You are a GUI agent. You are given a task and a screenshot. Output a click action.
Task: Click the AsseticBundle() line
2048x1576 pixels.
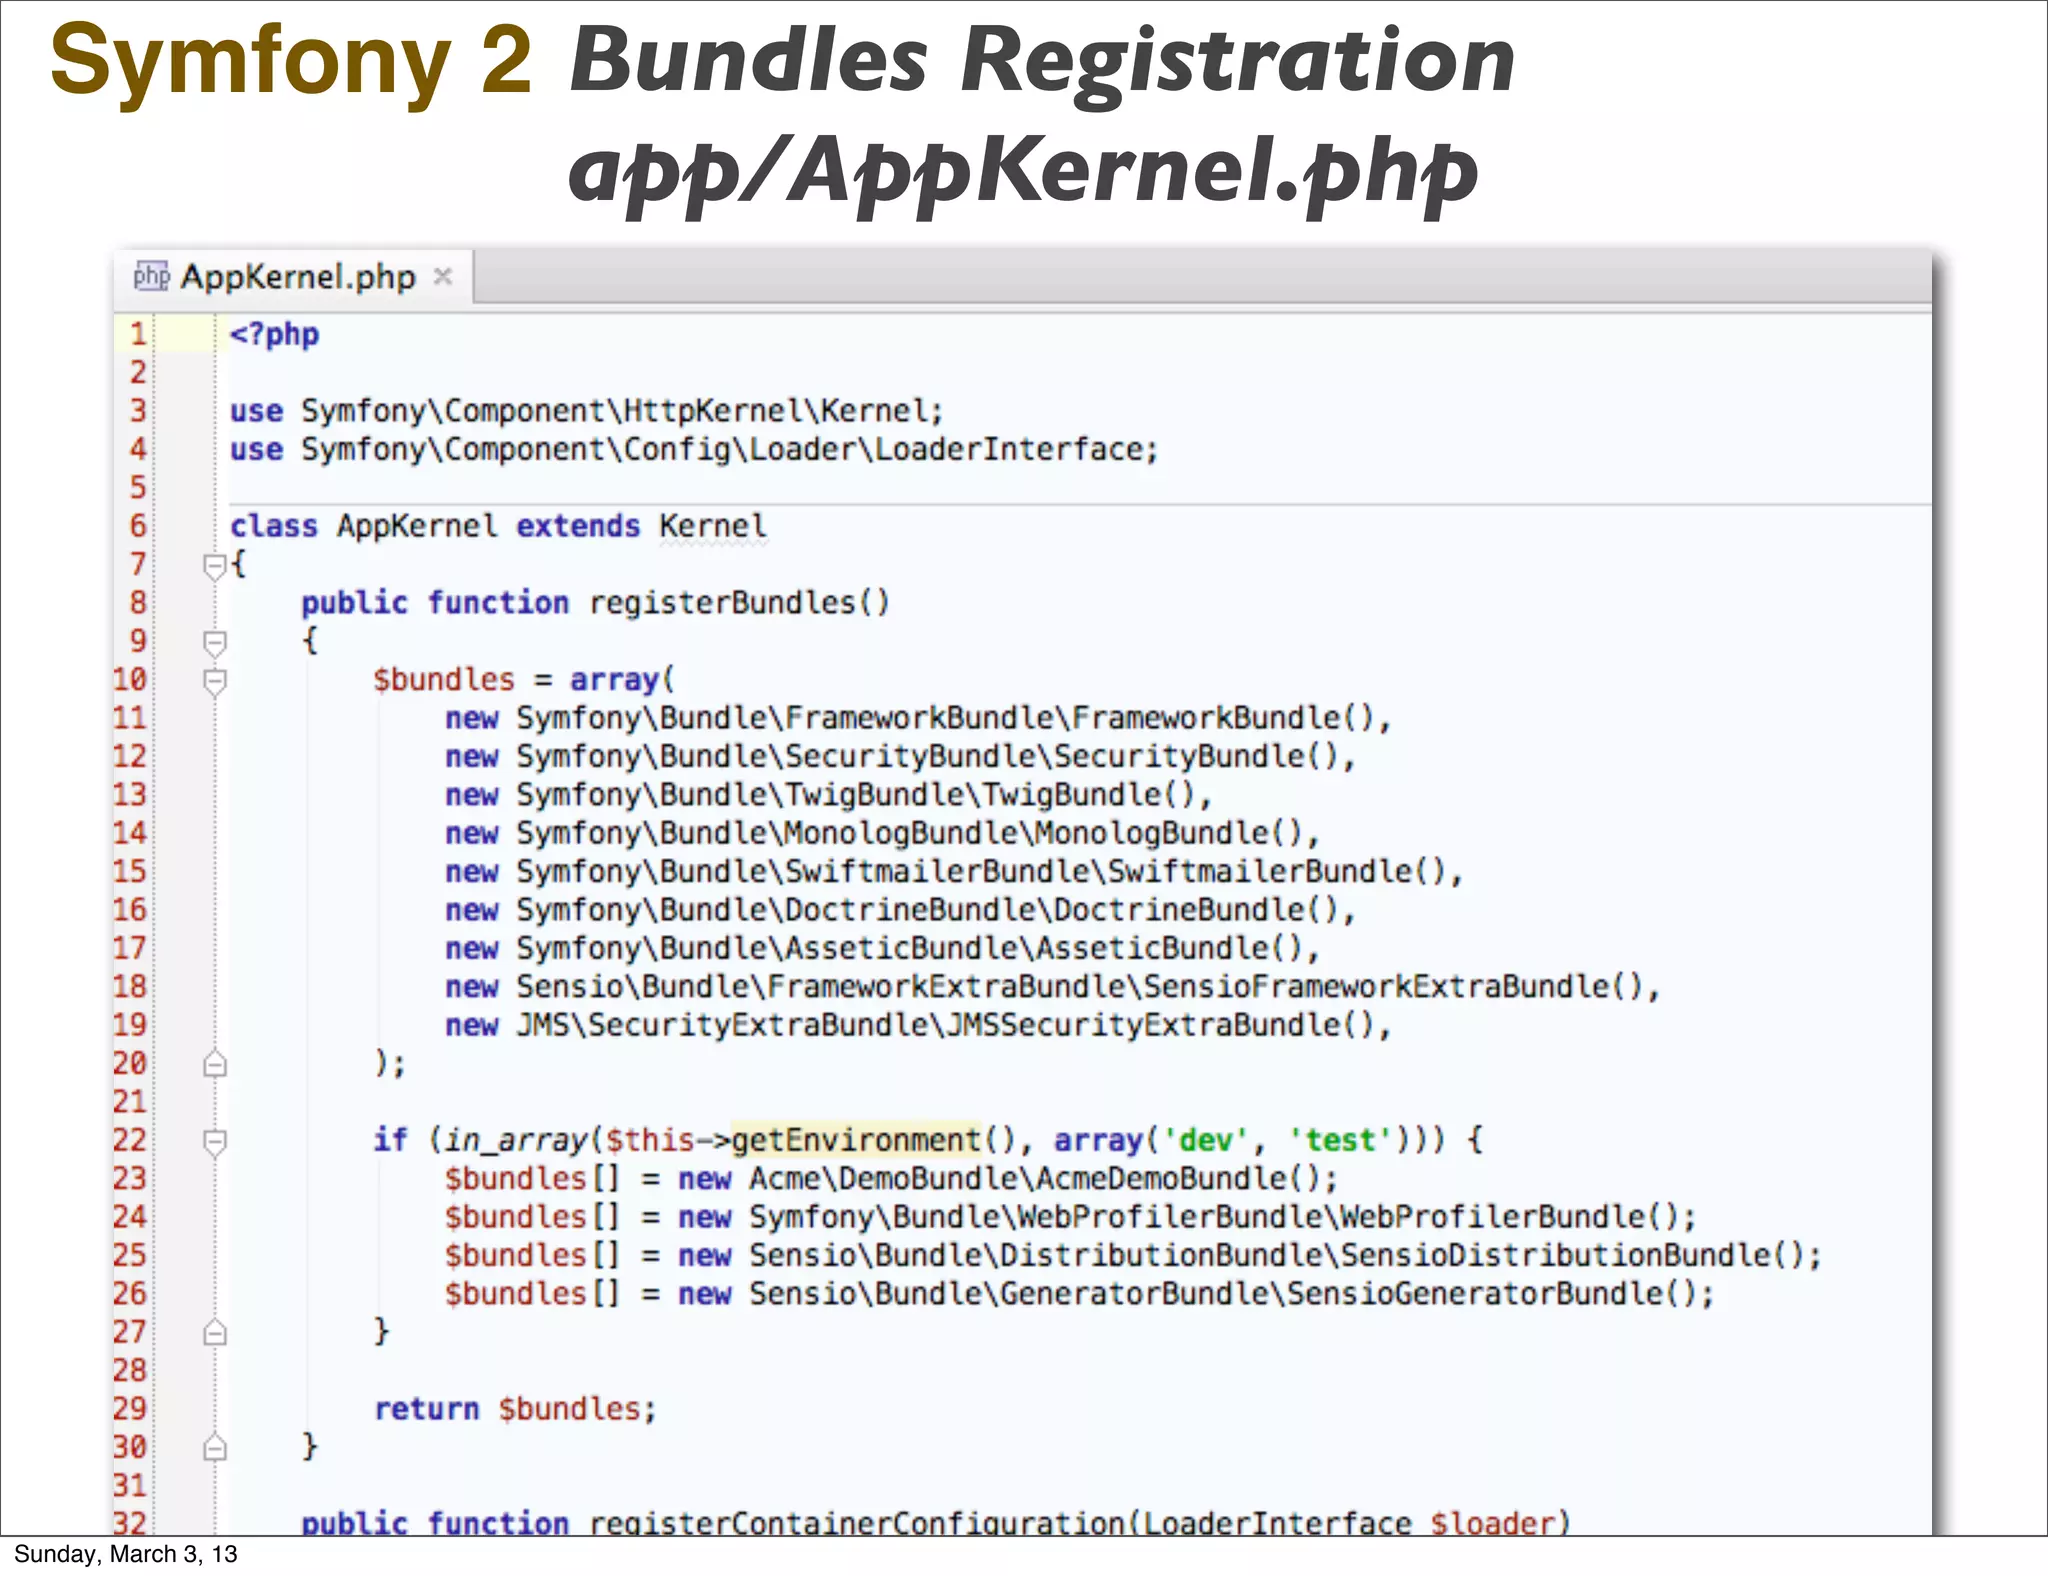pos(882,948)
